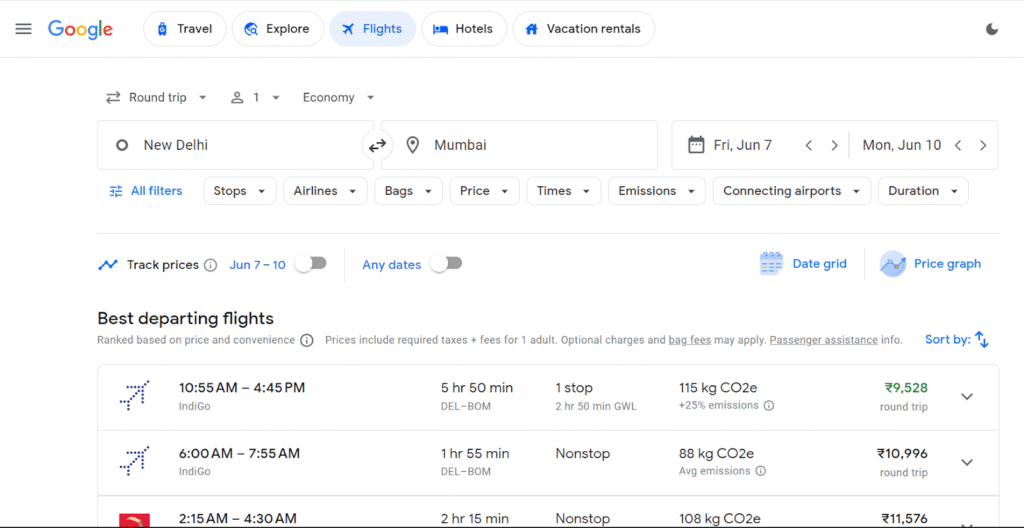Click the 88 kg CO2e emissions value

click(x=714, y=454)
